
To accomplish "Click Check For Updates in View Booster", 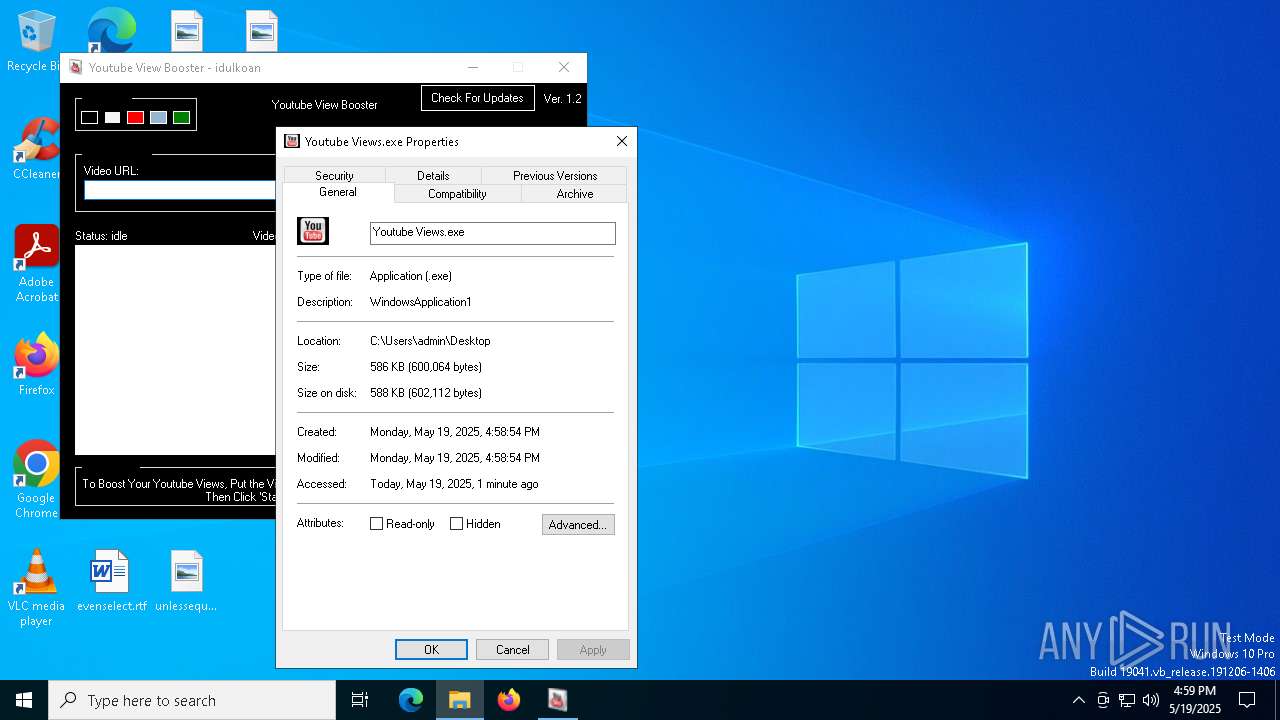I will 477,98.
